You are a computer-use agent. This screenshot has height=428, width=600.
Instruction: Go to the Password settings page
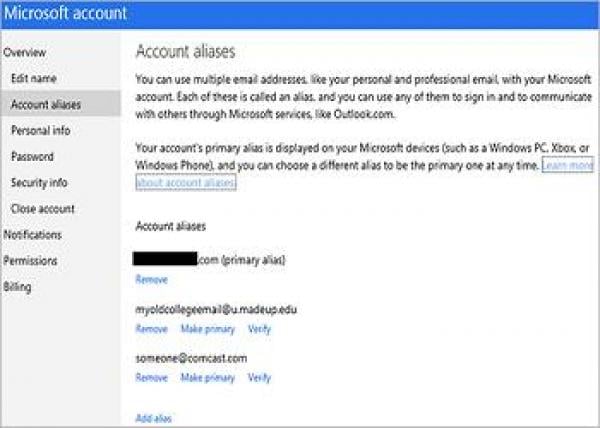pyautogui.click(x=32, y=156)
